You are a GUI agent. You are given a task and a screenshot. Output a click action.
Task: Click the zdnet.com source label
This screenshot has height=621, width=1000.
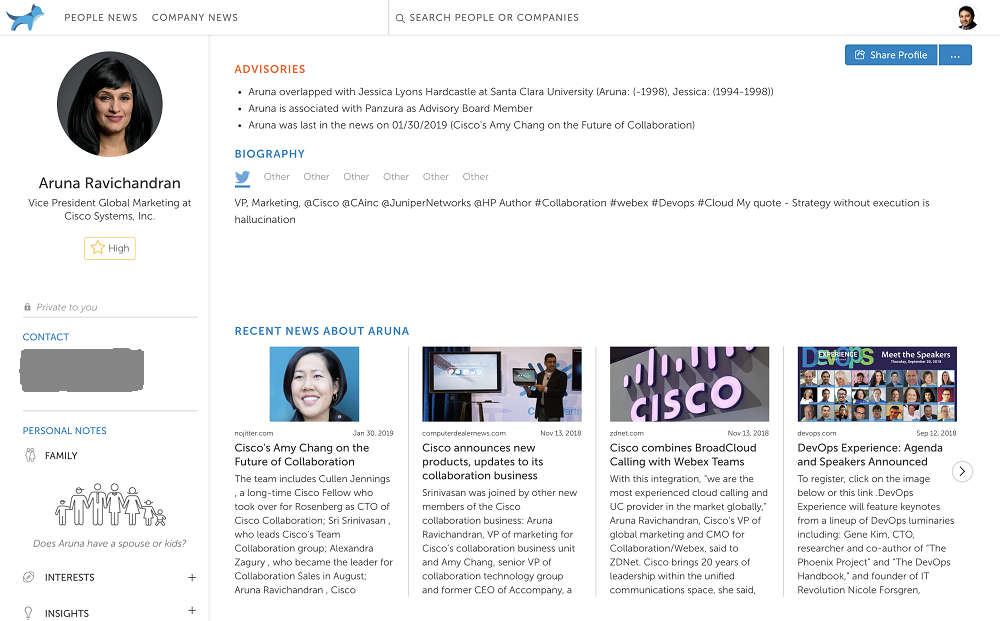pyautogui.click(x=627, y=433)
